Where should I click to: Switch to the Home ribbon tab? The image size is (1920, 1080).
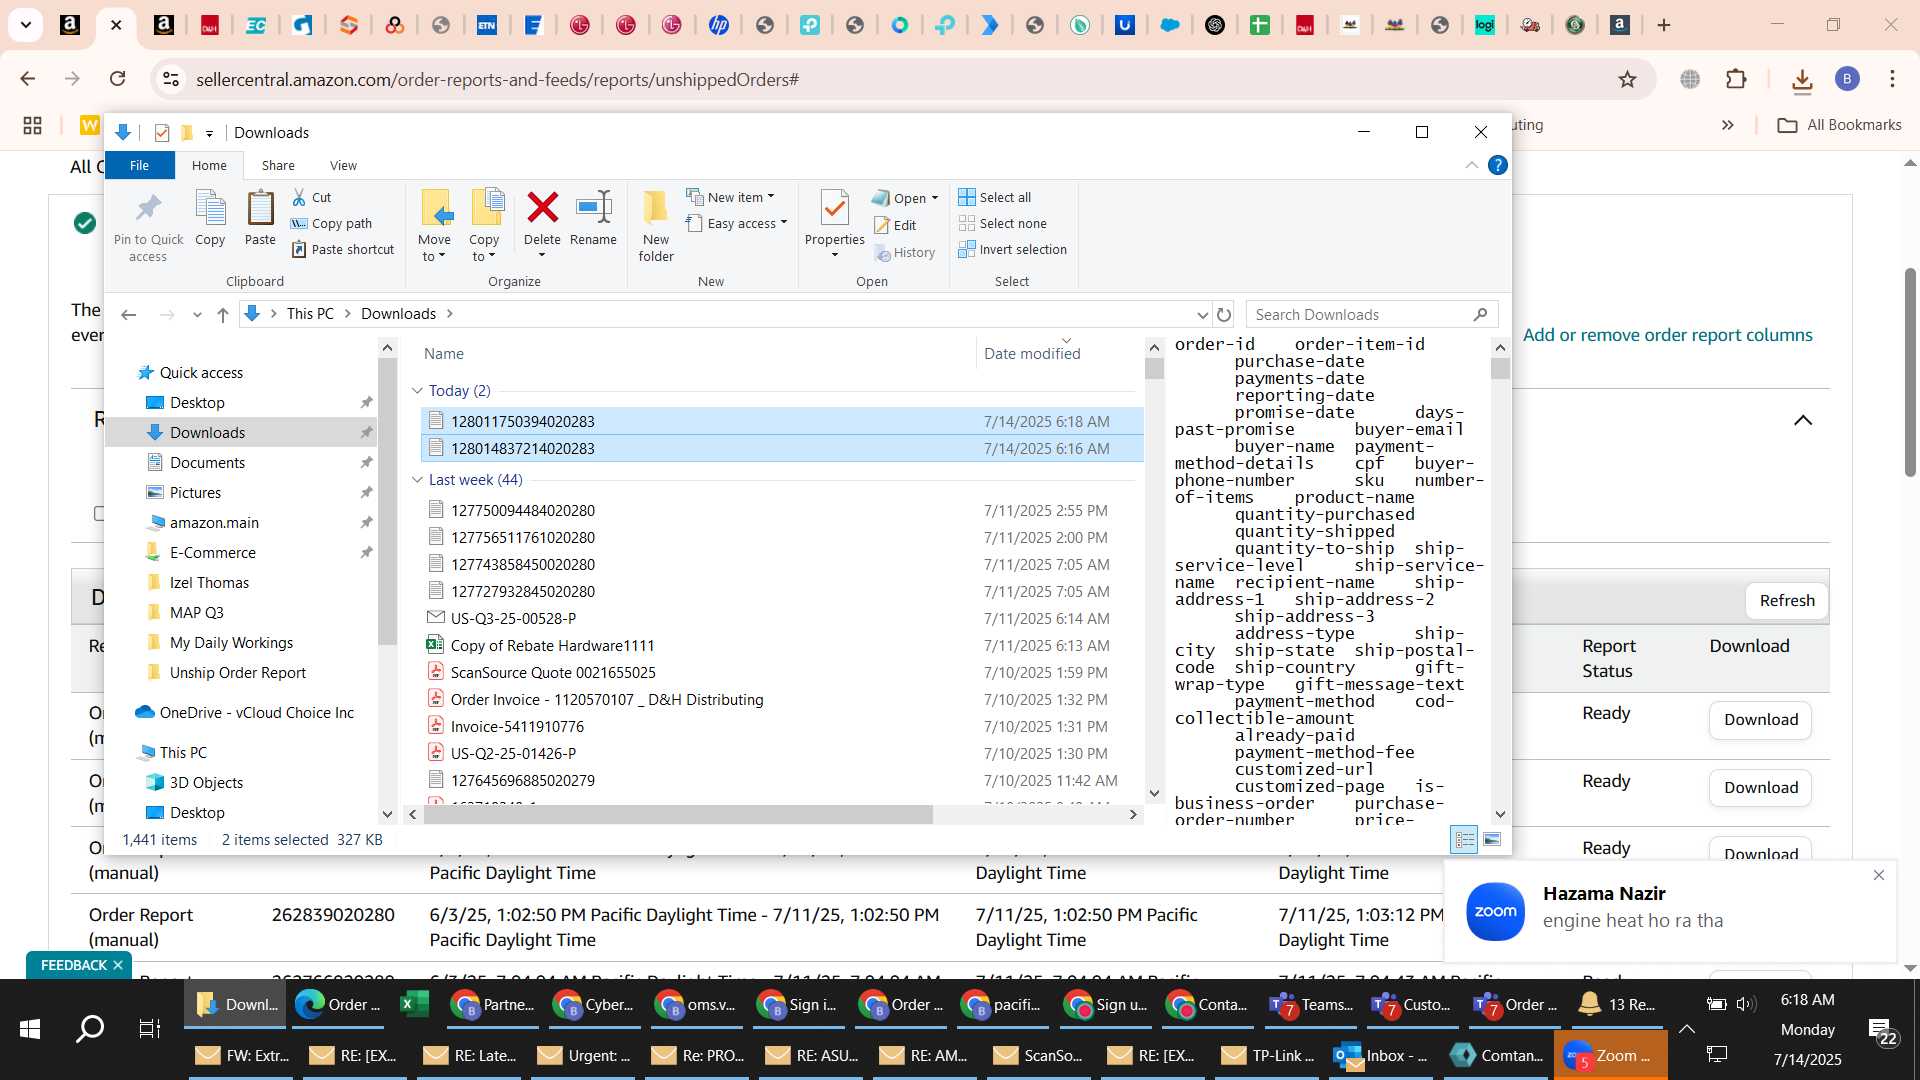coord(209,165)
